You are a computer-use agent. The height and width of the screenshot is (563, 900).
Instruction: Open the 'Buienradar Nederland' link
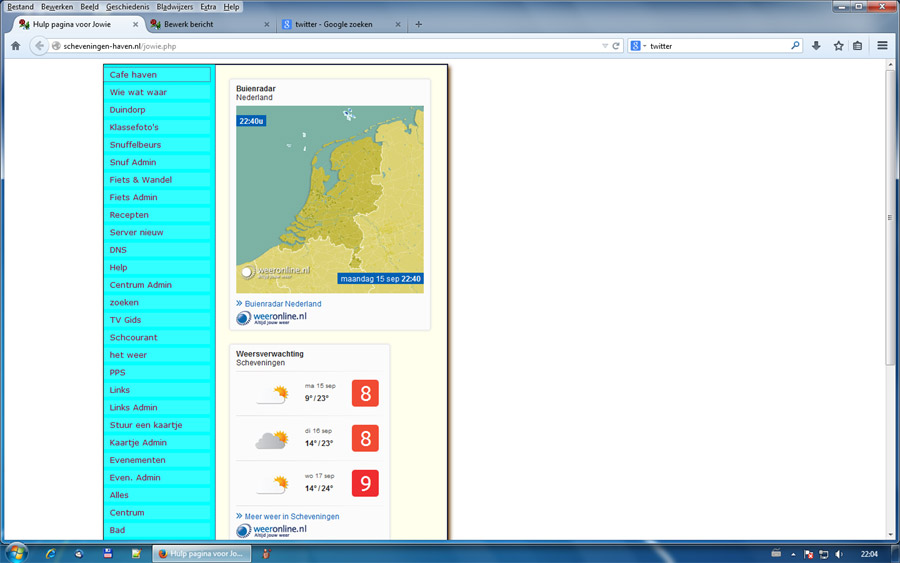pyautogui.click(x=283, y=304)
